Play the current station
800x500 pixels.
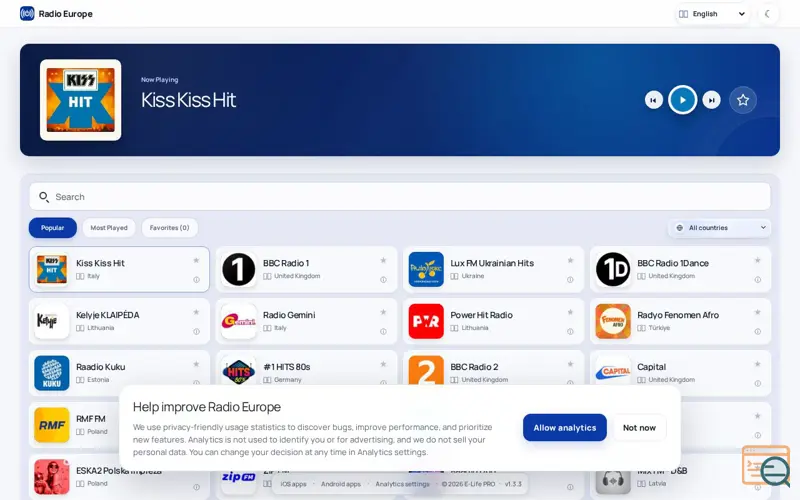[x=682, y=100]
